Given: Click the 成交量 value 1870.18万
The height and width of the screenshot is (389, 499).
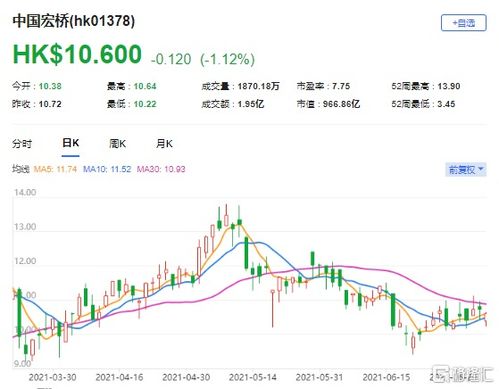Looking at the screenshot, I should click(x=258, y=86).
